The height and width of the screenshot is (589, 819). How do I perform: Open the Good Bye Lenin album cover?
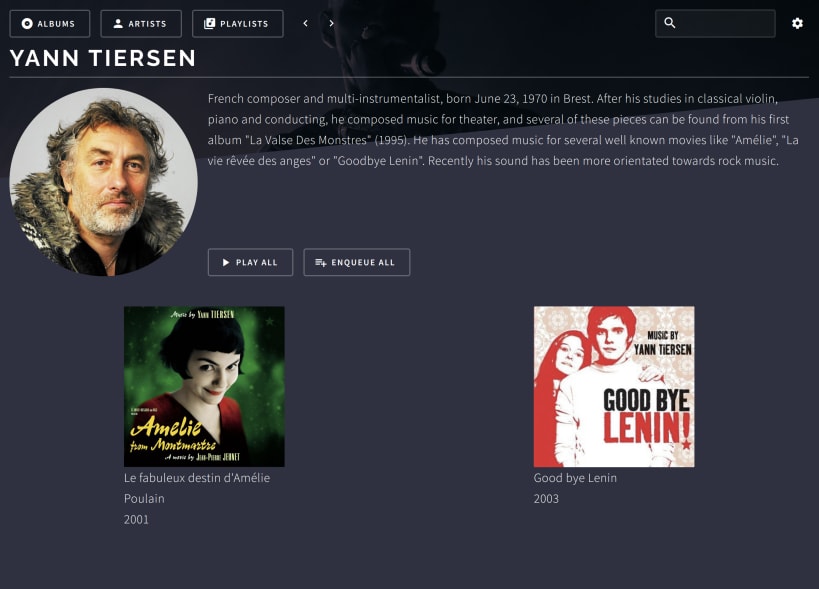click(x=614, y=386)
